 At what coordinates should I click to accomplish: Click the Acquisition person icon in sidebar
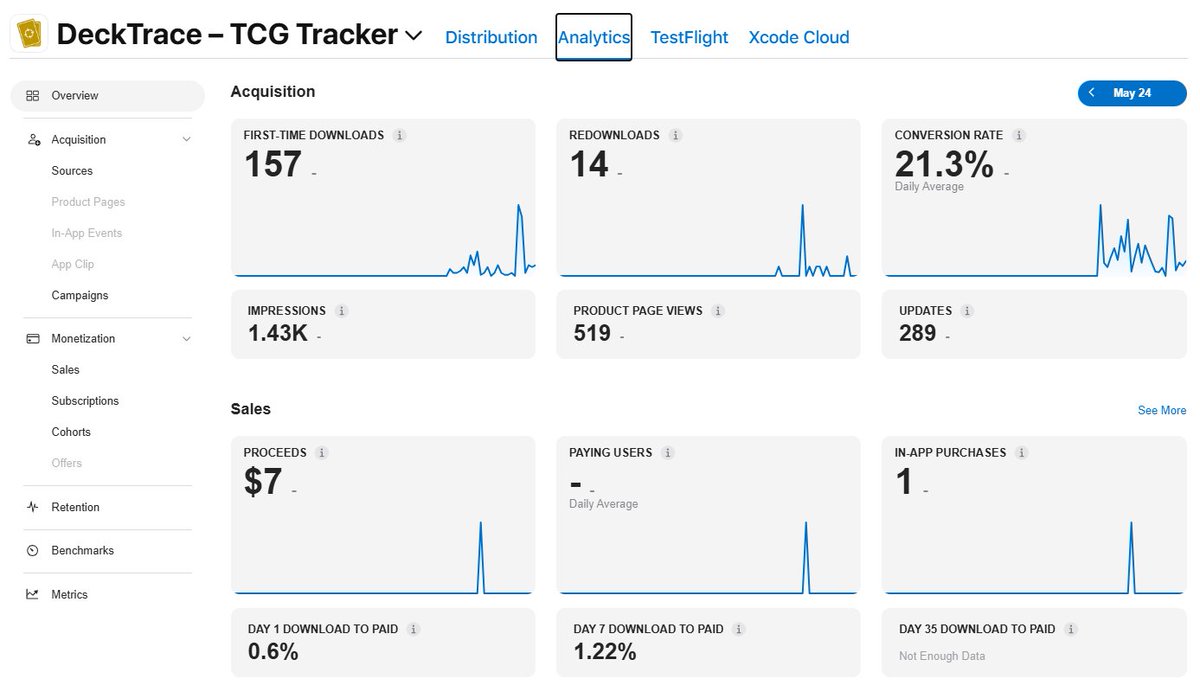tap(33, 140)
